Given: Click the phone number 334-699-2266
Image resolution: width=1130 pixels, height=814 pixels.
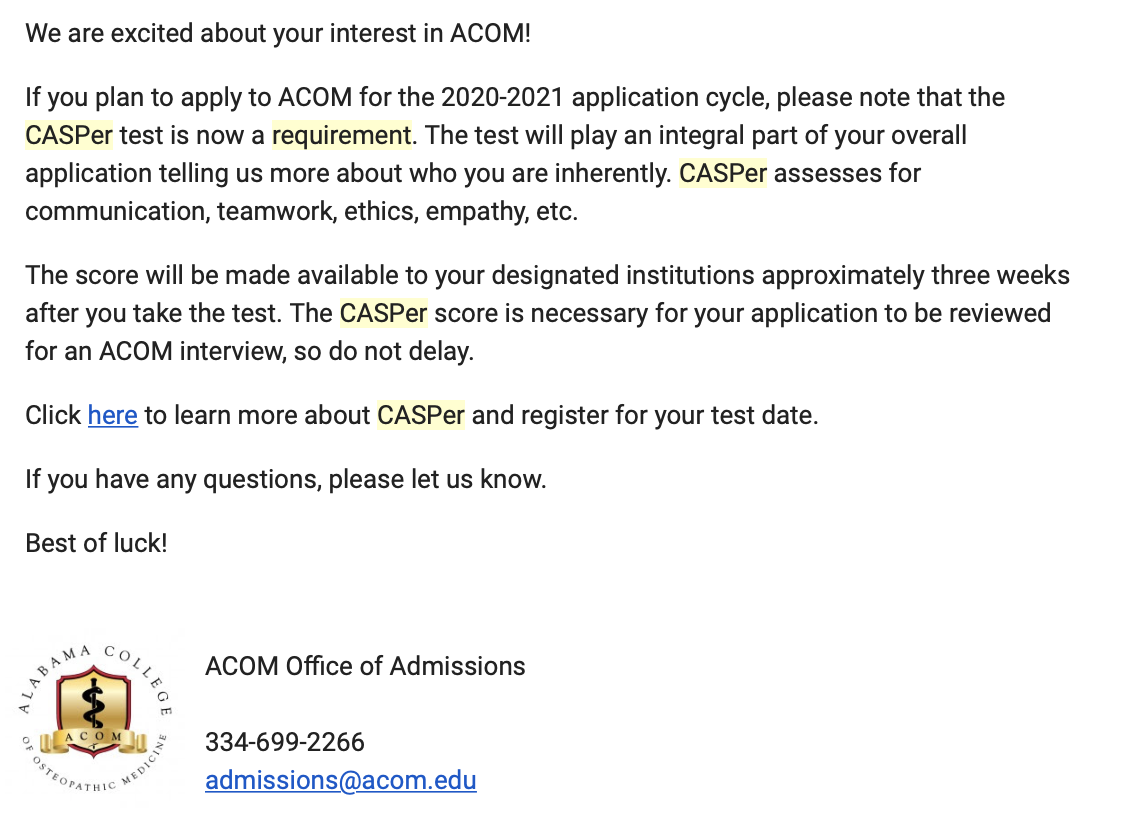Looking at the screenshot, I should coord(285,742).
